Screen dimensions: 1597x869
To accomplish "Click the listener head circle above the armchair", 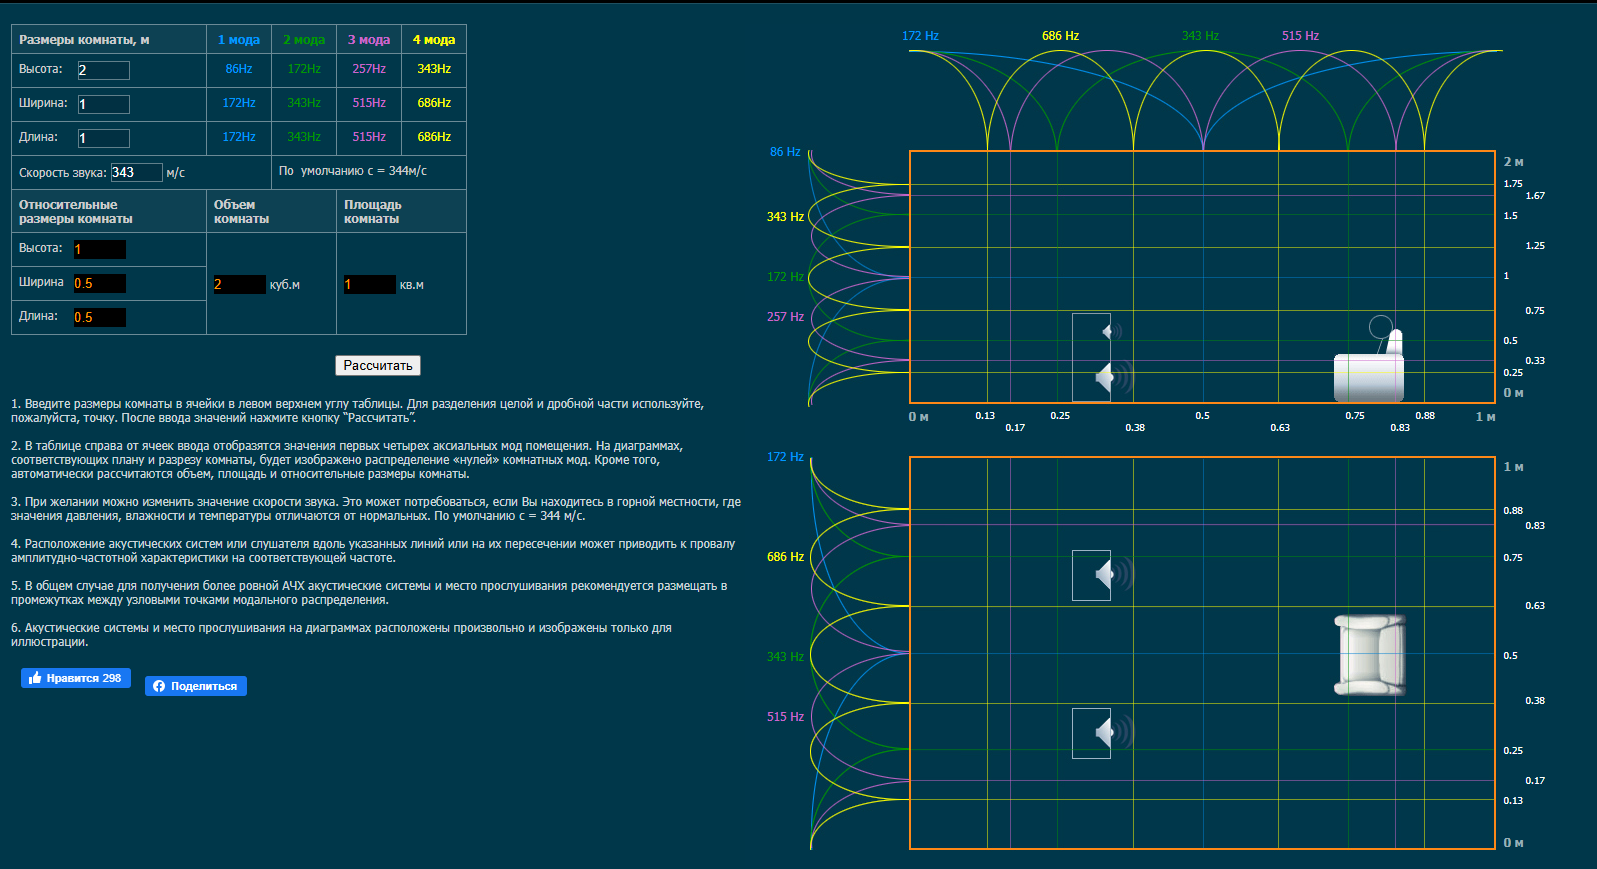I will pos(1381,327).
